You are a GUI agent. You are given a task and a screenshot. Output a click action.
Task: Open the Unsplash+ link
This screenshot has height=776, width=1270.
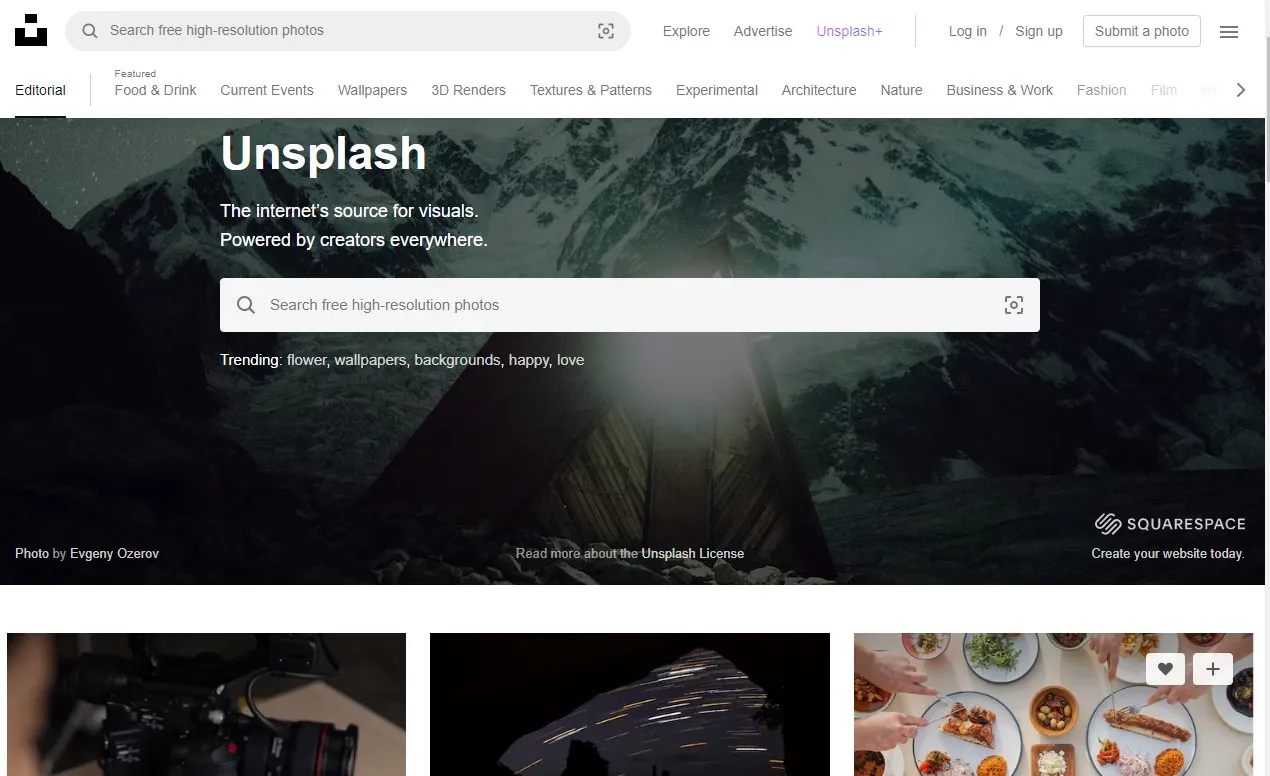click(x=849, y=31)
